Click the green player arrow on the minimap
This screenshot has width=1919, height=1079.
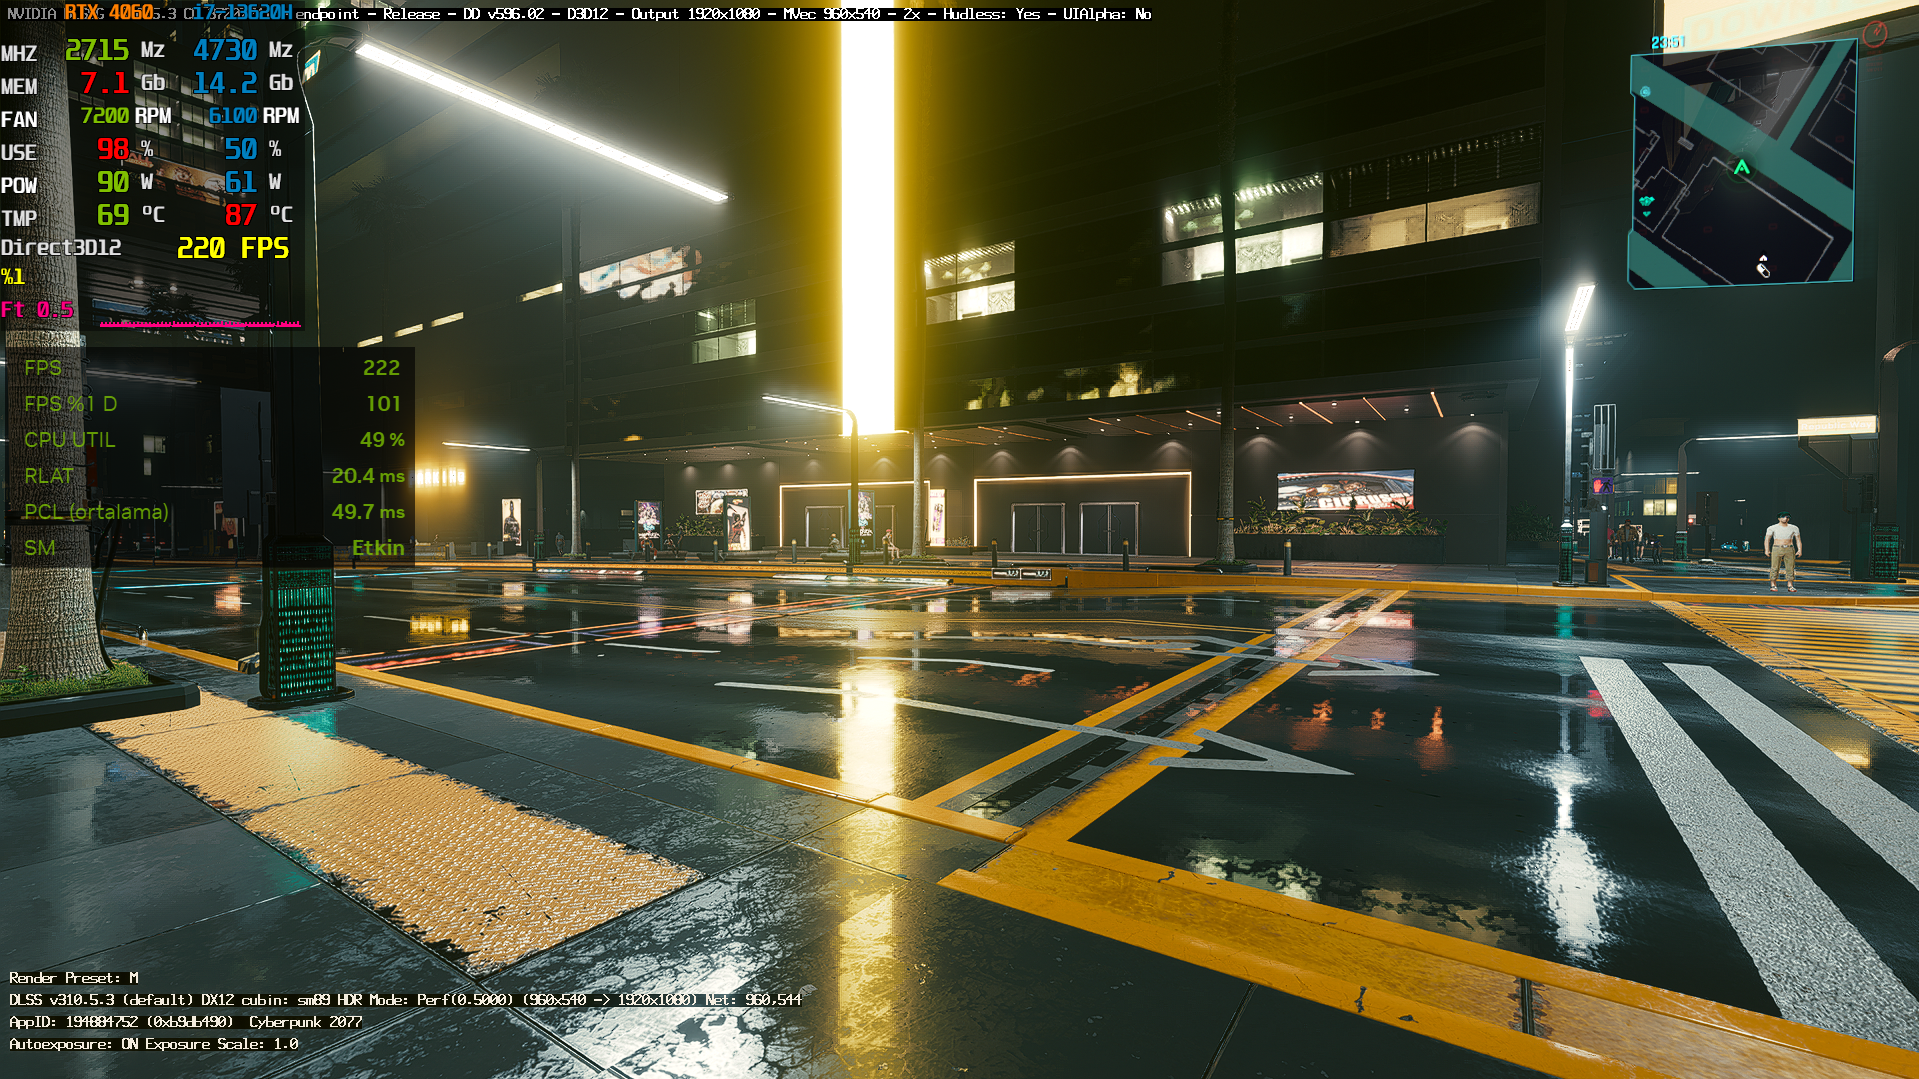coord(1742,167)
